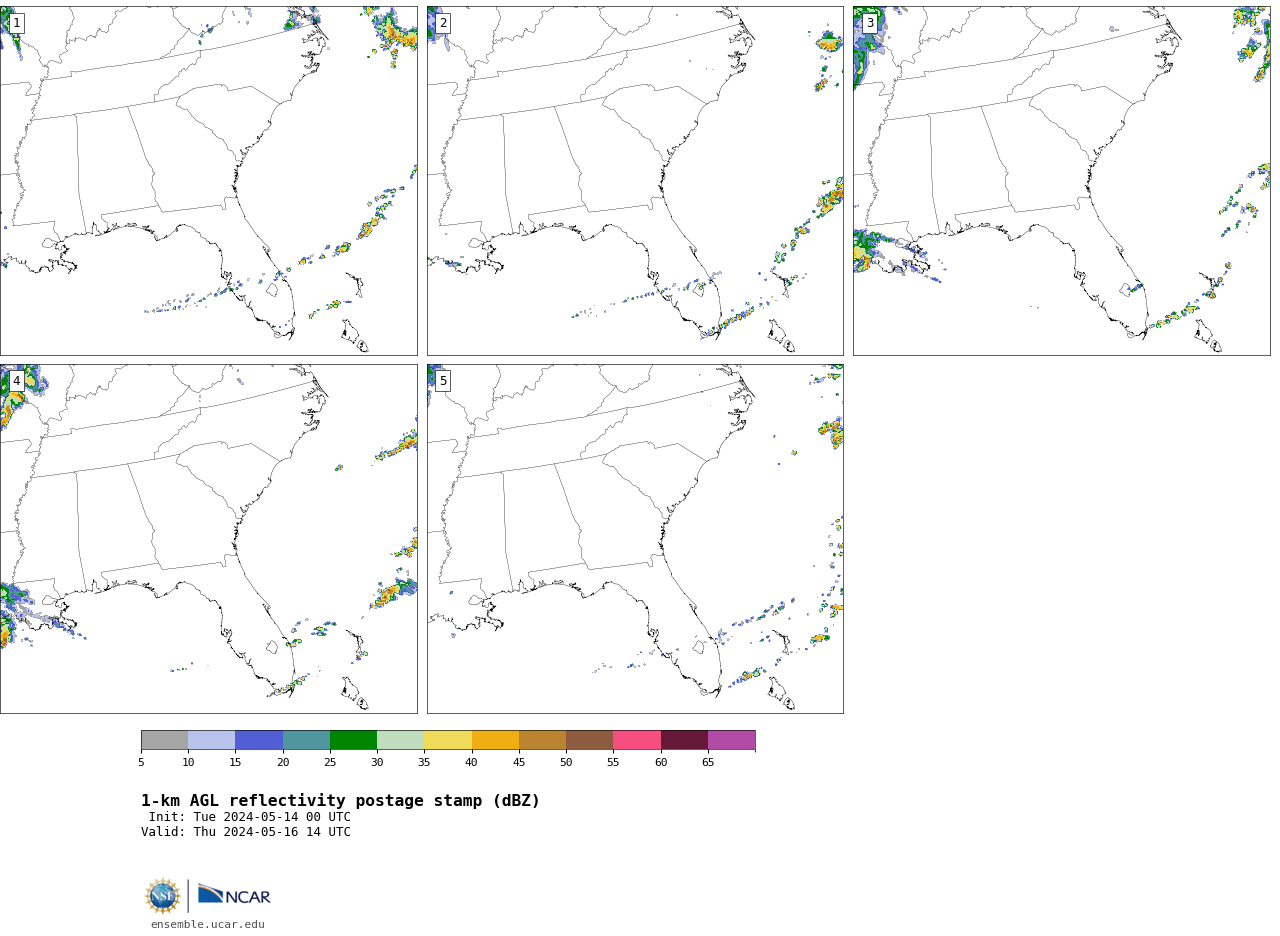Click the blue 15-20 dBZ swatch
Image resolution: width=1280 pixels, height=936 pixels.
259,740
